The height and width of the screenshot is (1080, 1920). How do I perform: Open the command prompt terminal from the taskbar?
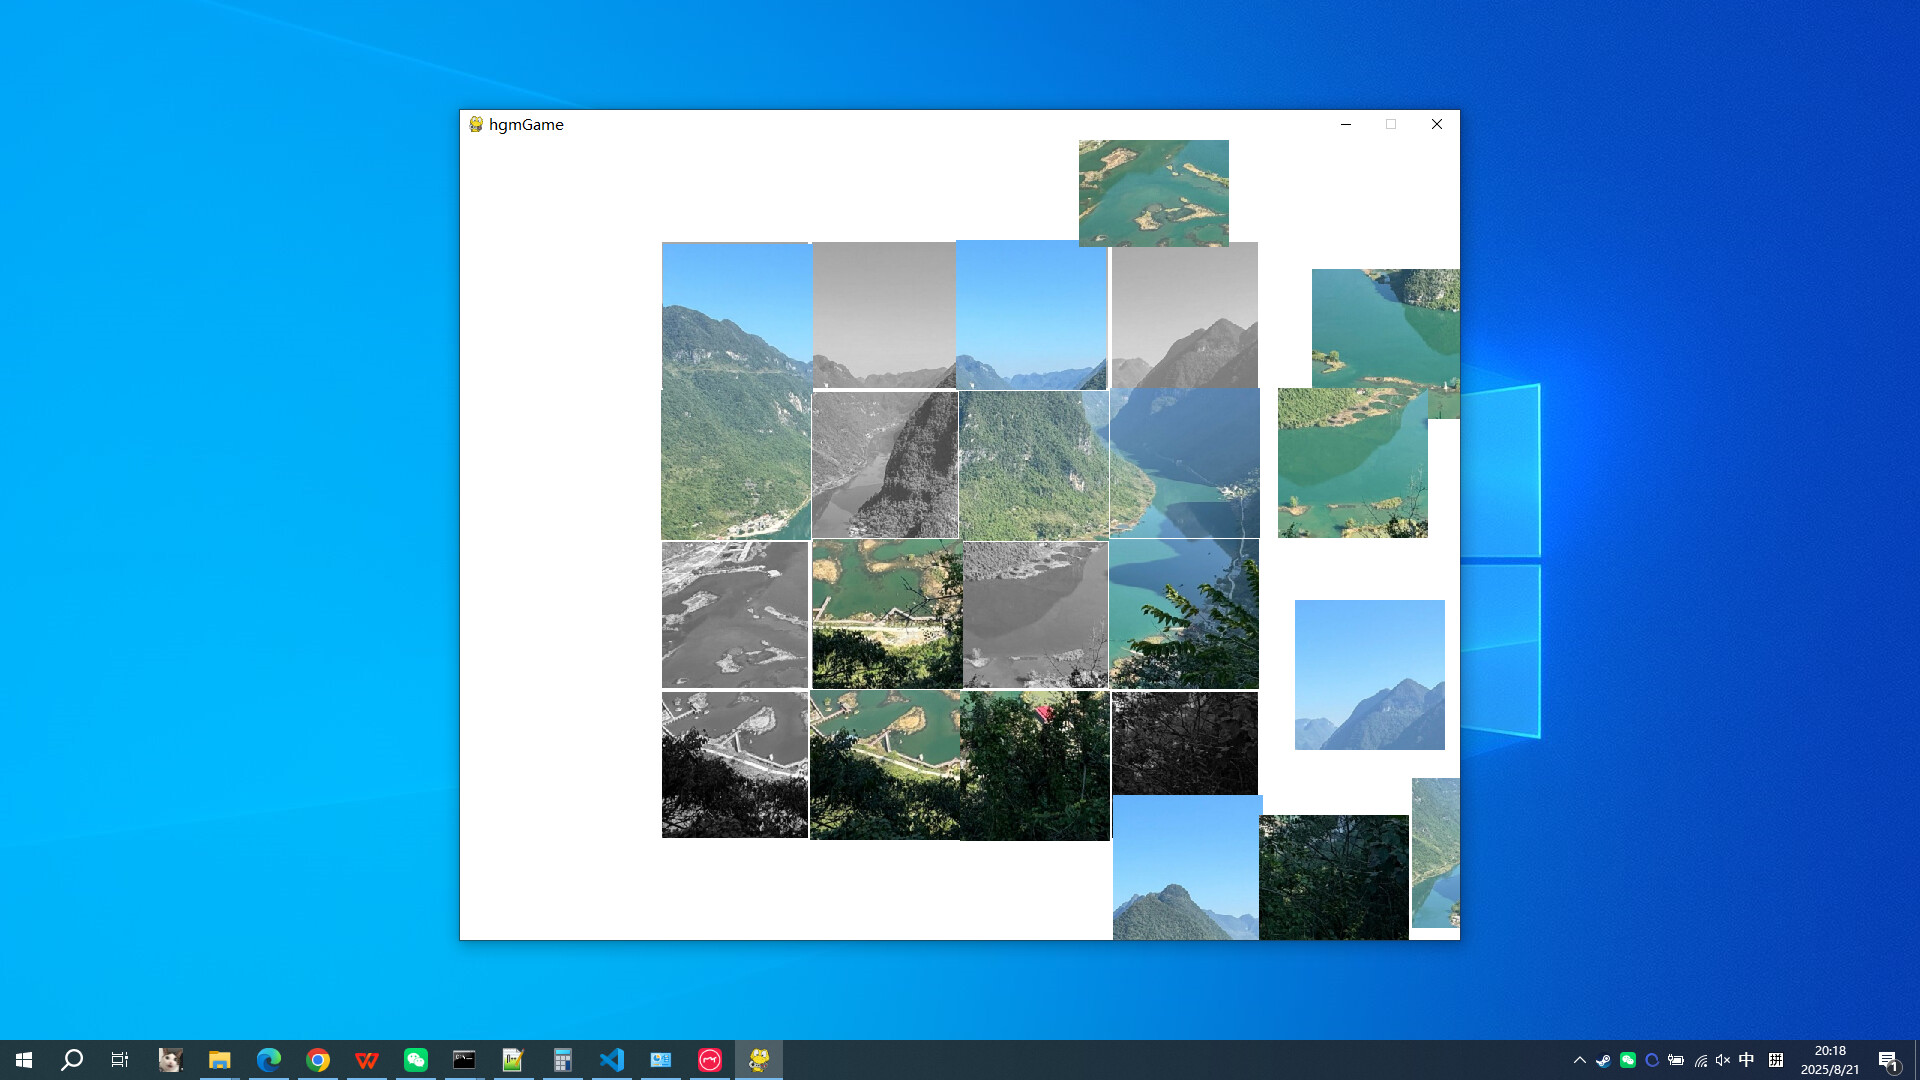[x=464, y=1059]
